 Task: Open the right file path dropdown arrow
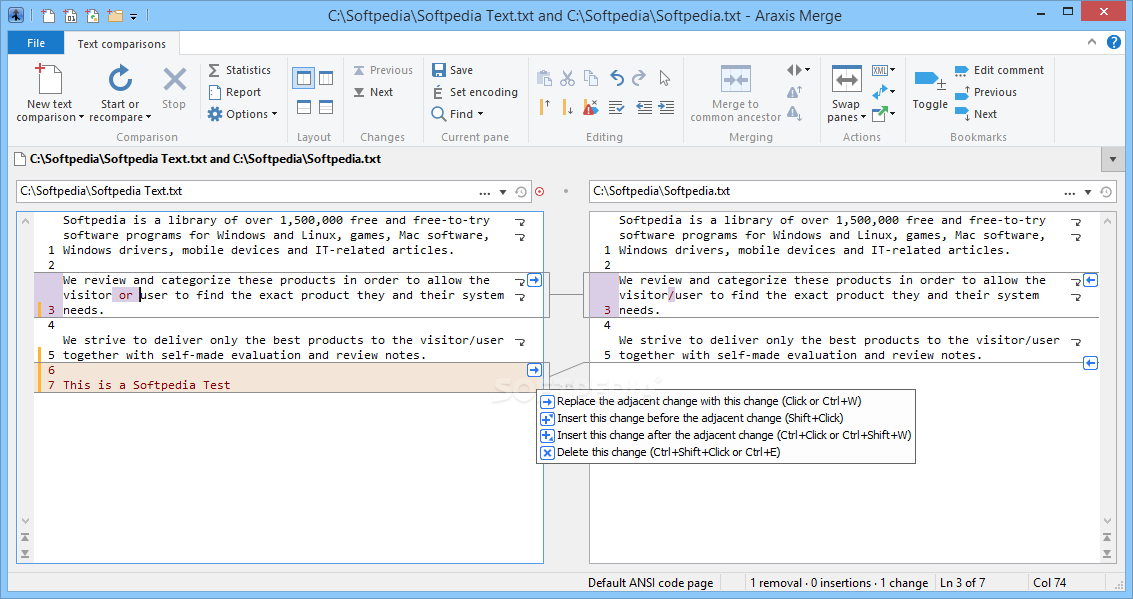(1087, 192)
